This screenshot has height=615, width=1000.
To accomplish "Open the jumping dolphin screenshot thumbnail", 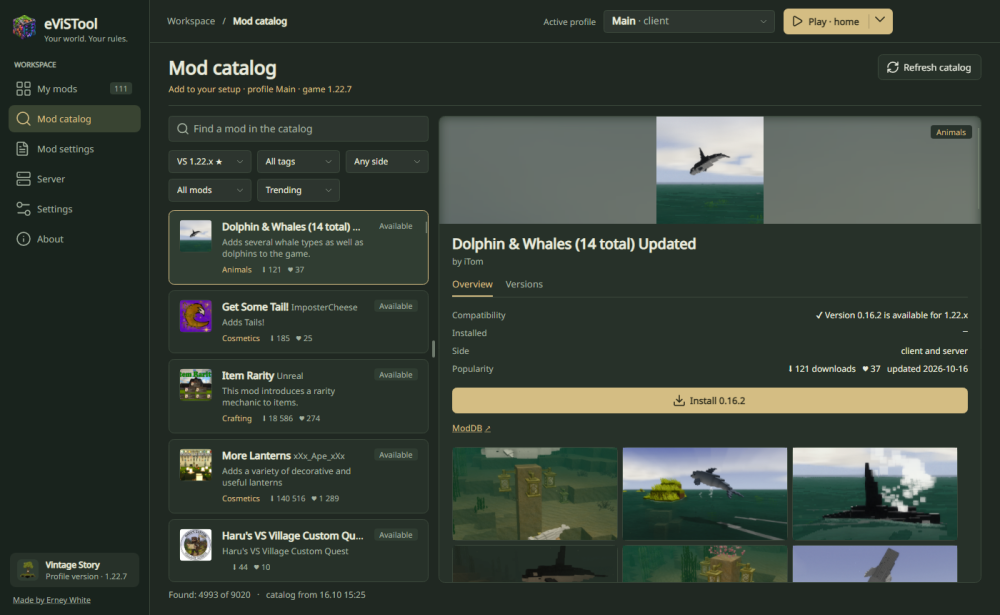I will coord(705,494).
